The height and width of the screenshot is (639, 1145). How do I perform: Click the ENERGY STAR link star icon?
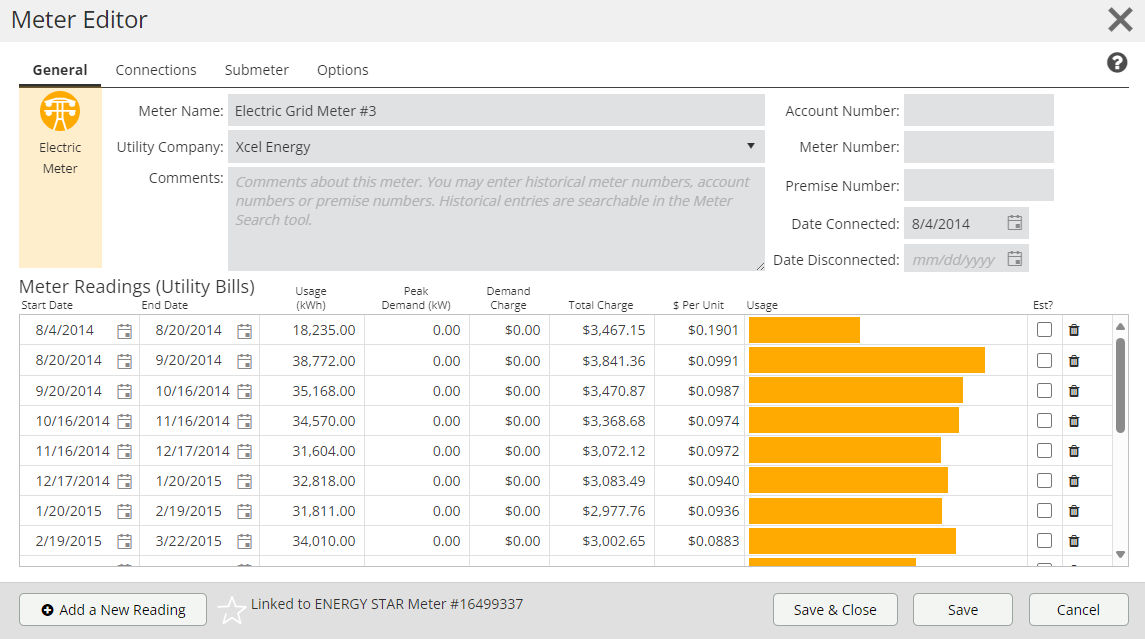pos(232,609)
